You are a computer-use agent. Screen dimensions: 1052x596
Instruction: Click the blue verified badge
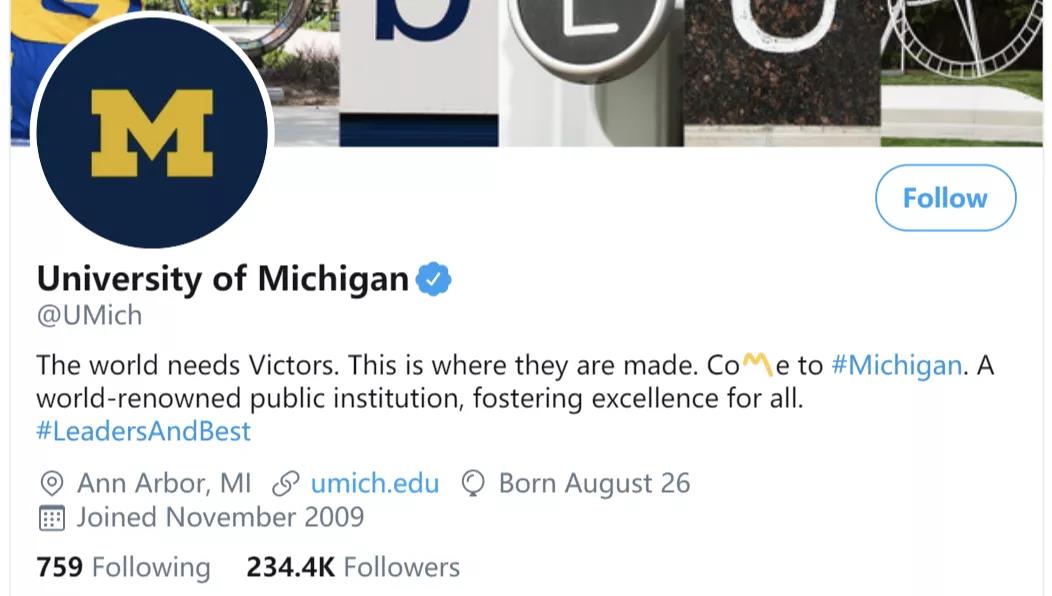pyautogui.click(x=434, y=279)
